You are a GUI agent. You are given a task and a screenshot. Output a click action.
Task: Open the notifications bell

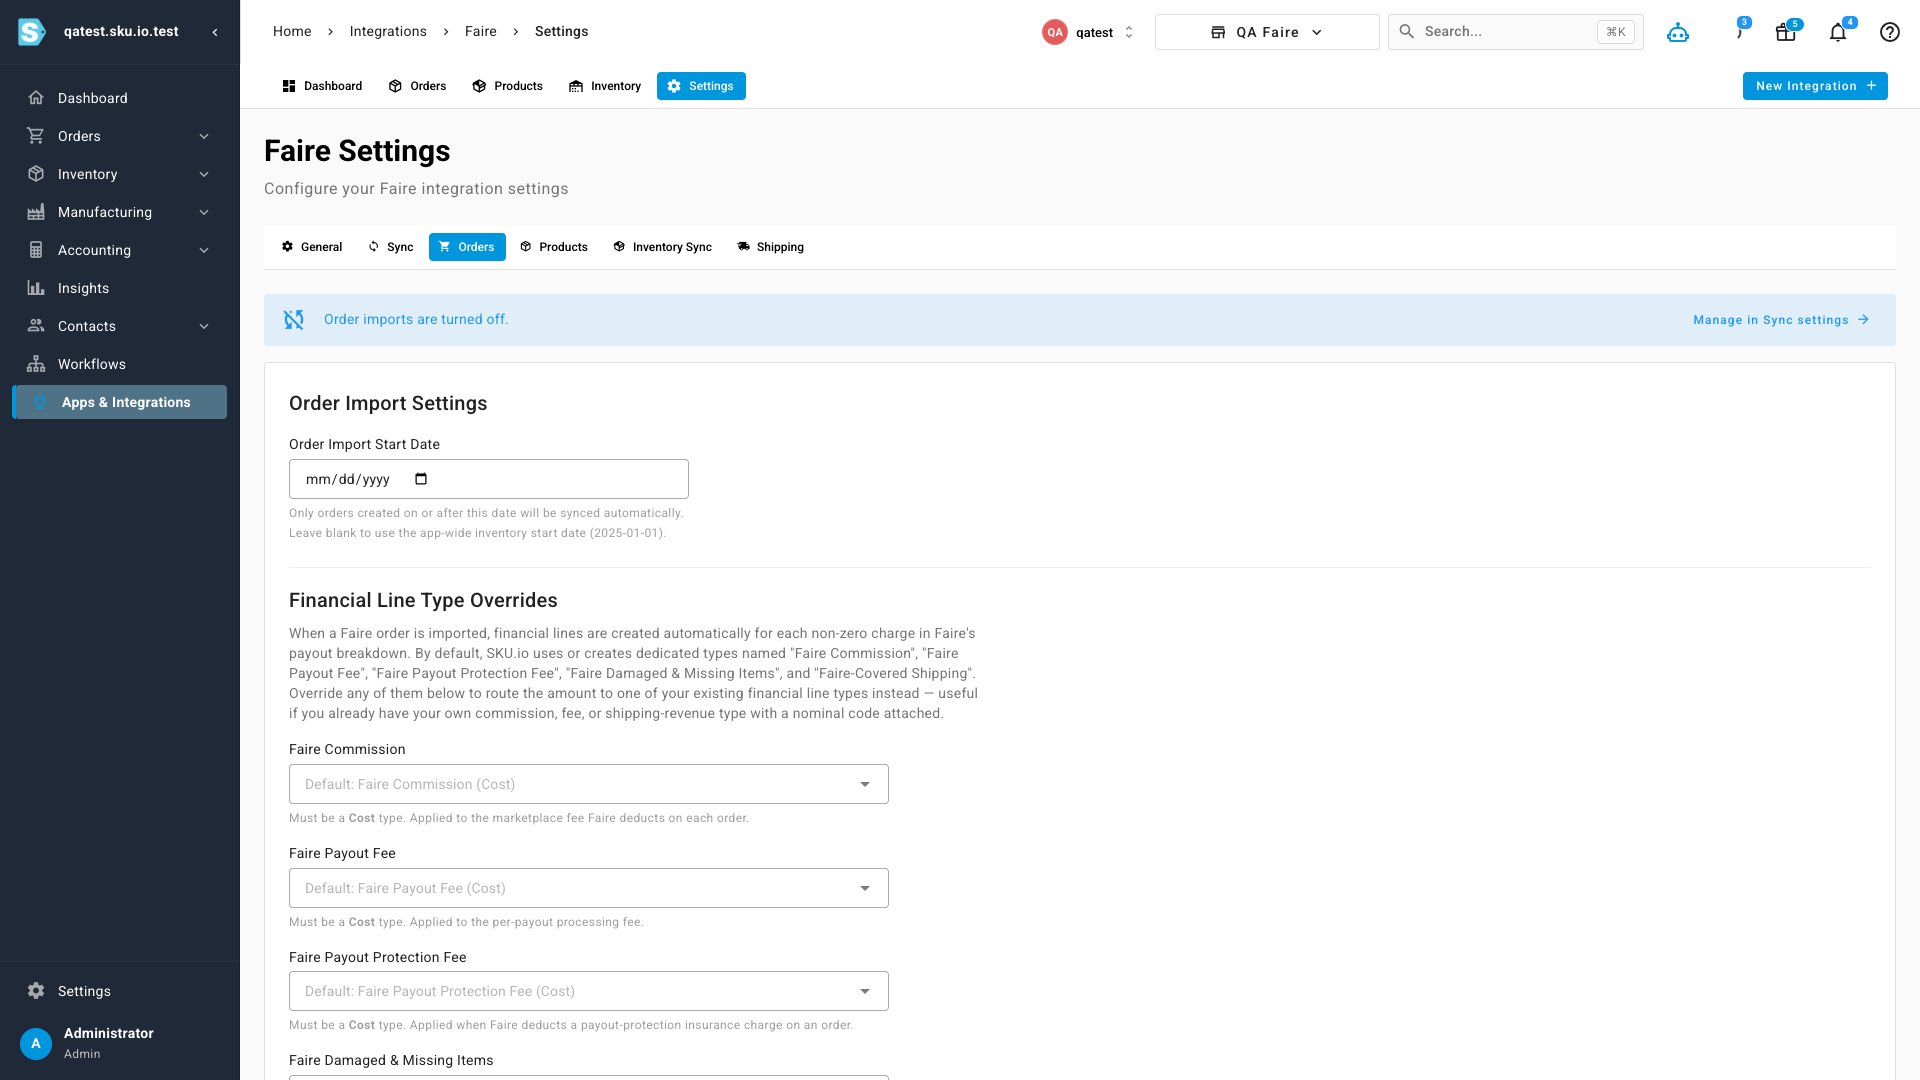(x=1838, y=32)
